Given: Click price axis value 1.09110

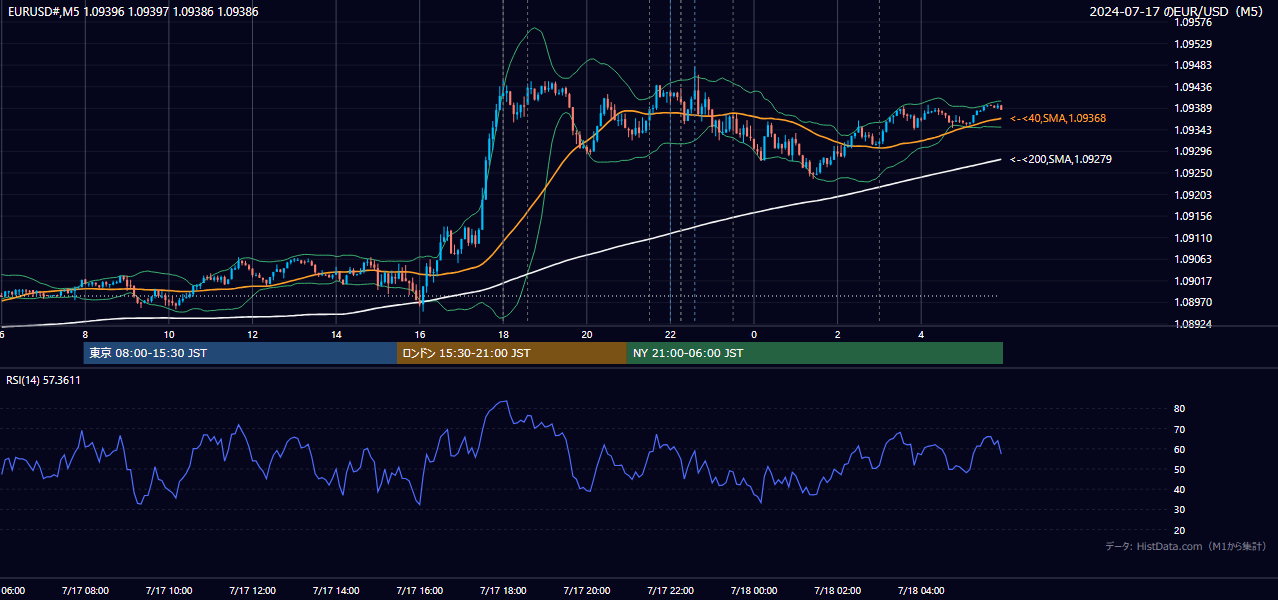Looking at the screenshot, I should point(1193,238).
